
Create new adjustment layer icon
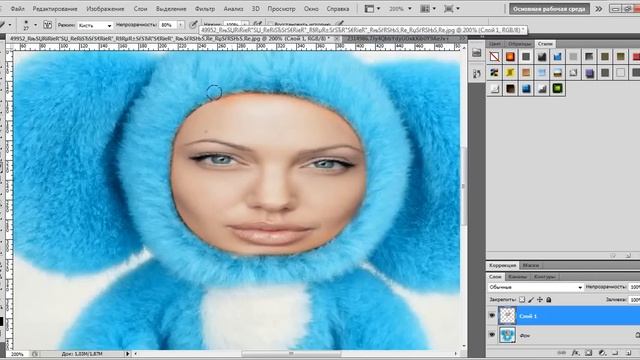coord(602,353)
